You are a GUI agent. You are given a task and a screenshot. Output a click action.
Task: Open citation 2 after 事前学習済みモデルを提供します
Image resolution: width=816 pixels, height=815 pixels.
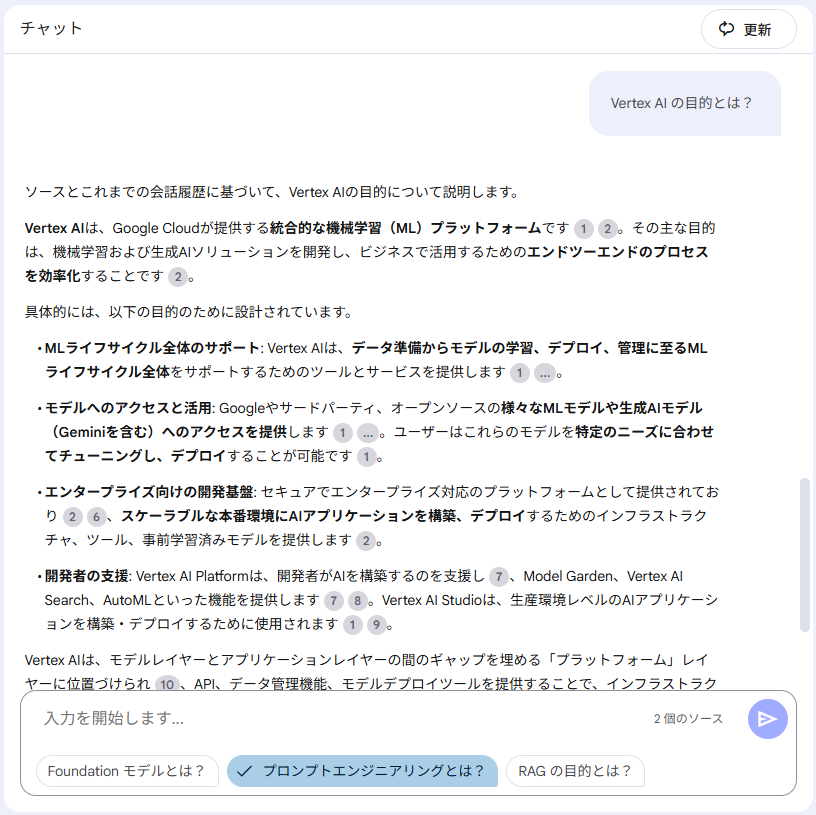click(x=366, y=541)
